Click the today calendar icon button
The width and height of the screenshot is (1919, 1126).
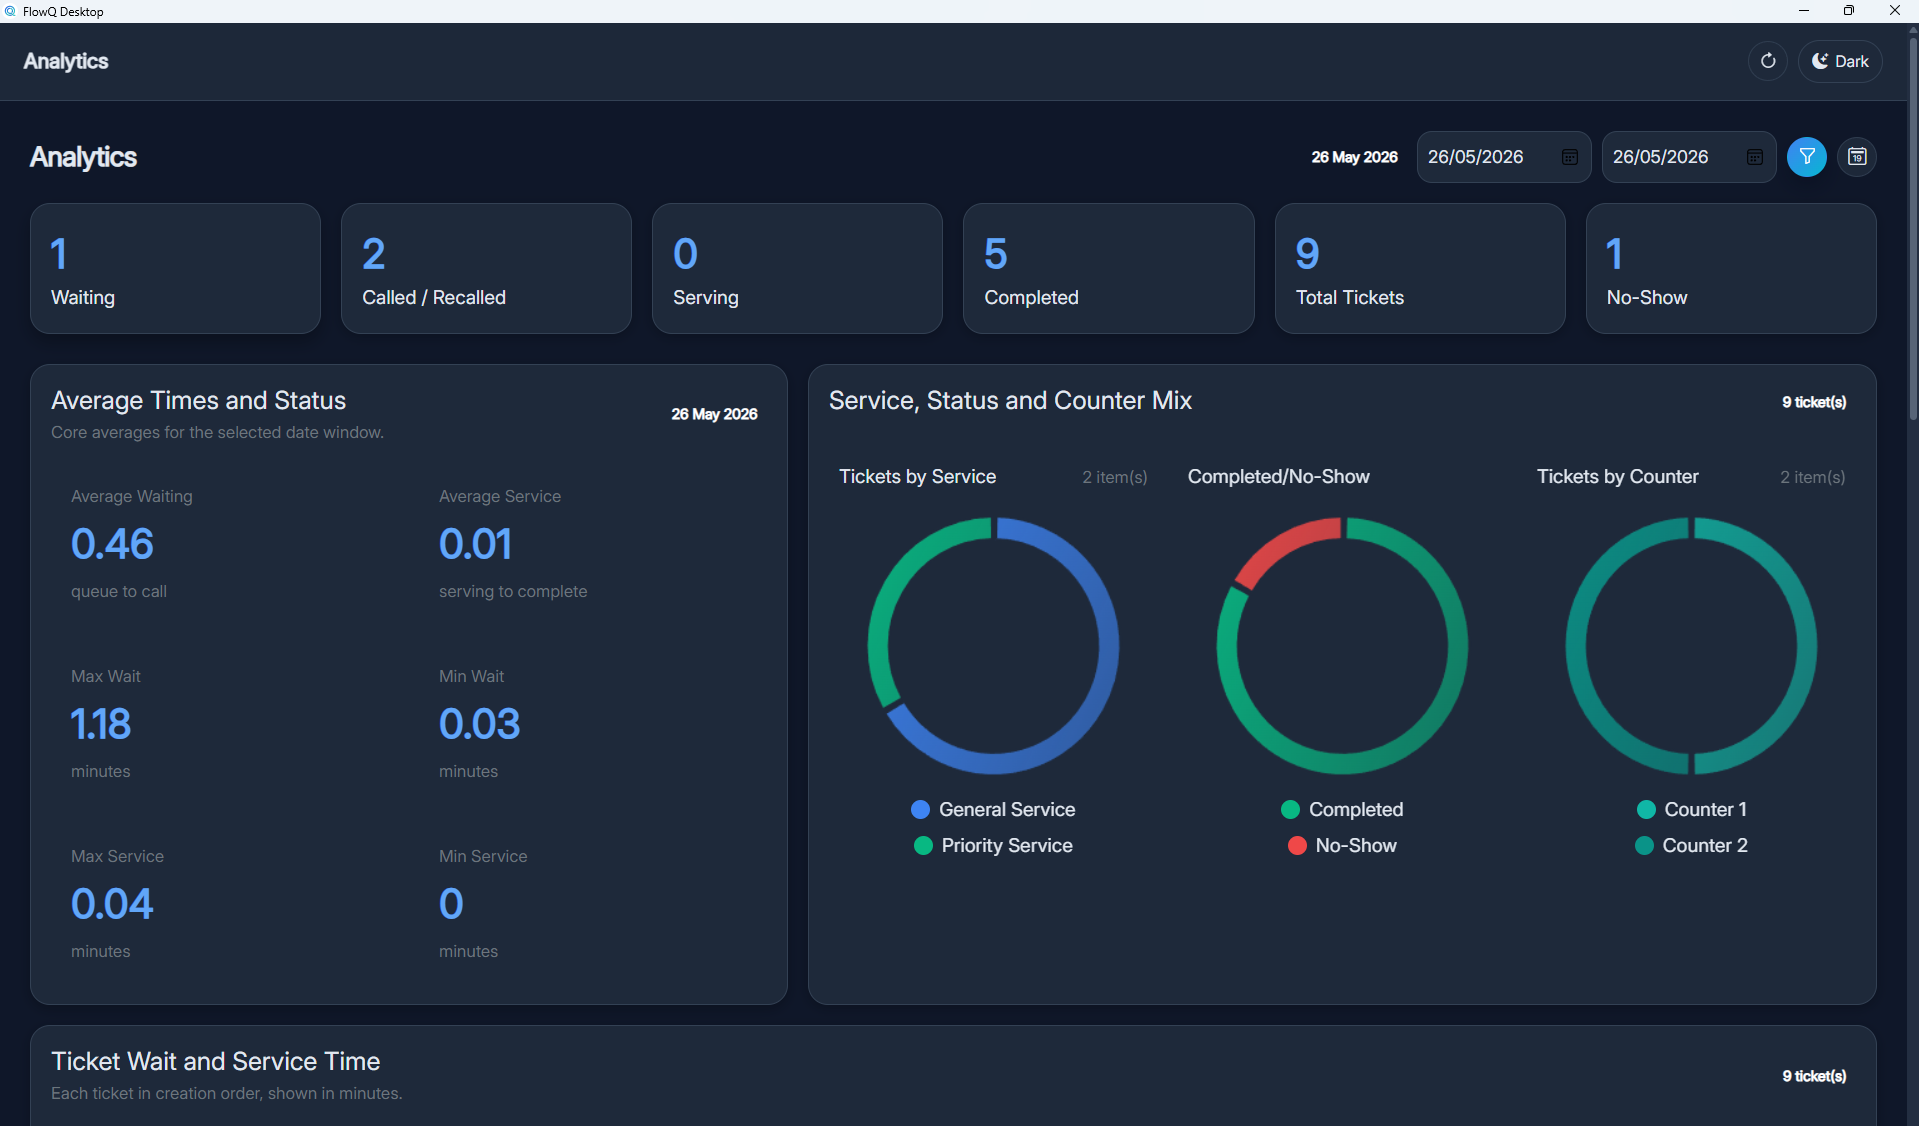(1856, 157)
